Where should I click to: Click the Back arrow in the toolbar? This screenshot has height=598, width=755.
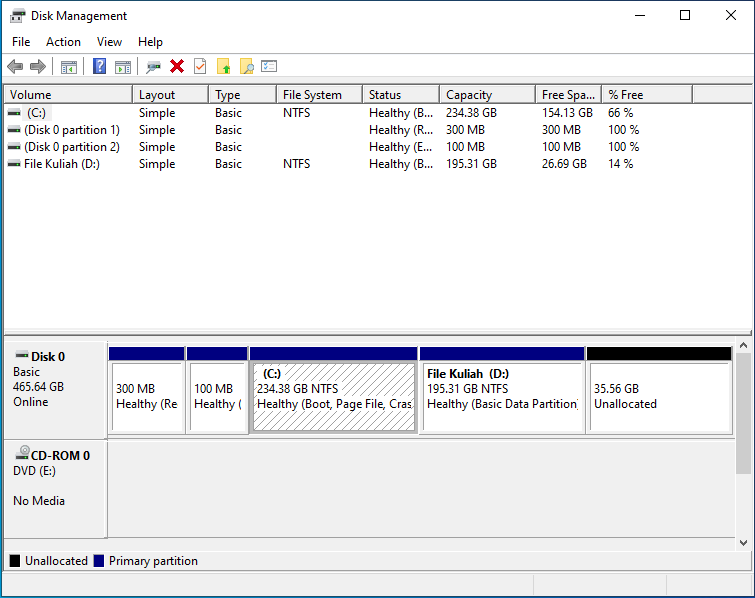(x=15, y=67)
